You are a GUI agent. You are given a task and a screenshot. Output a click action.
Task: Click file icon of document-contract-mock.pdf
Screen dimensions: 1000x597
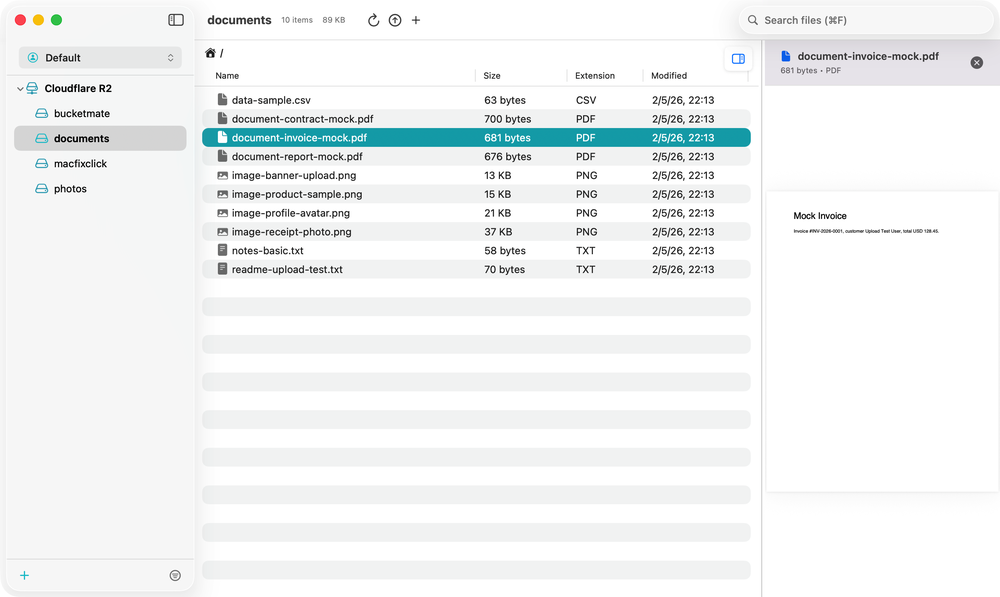[x=222, y=119]
